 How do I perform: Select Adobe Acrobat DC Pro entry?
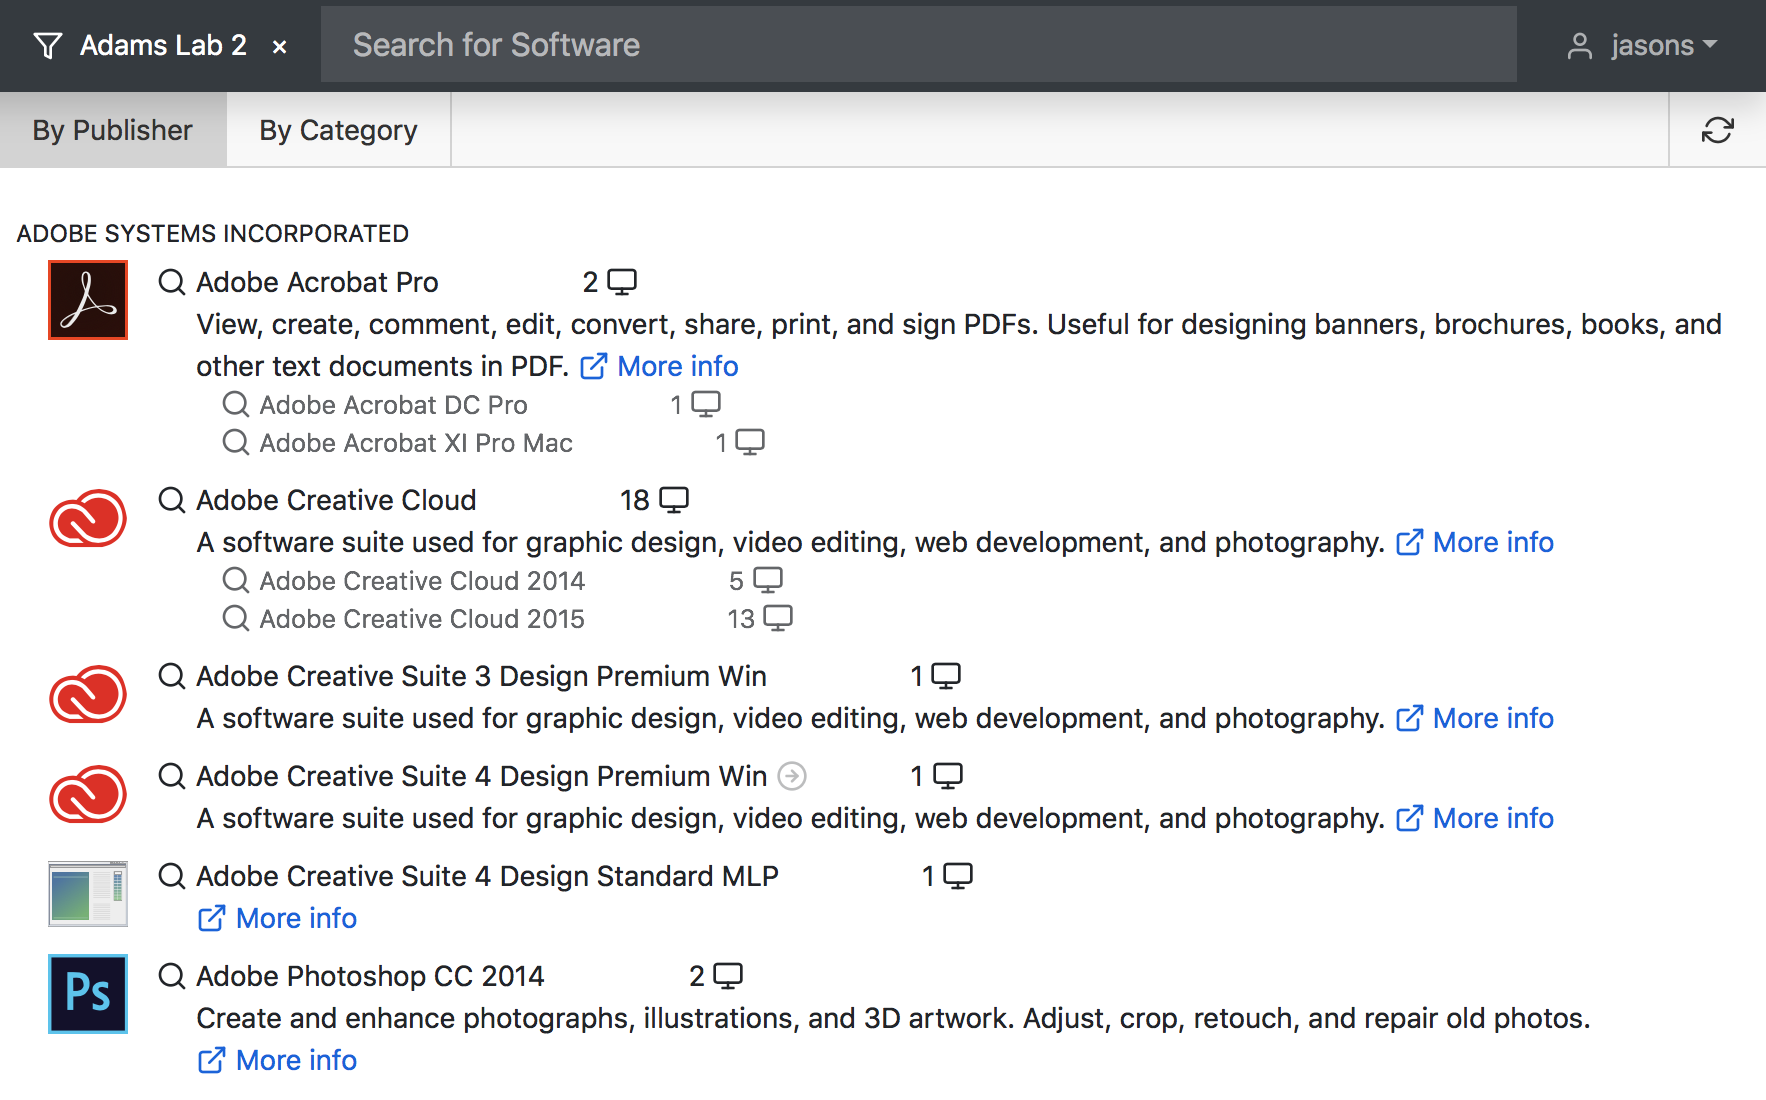[x=393, y=405]
